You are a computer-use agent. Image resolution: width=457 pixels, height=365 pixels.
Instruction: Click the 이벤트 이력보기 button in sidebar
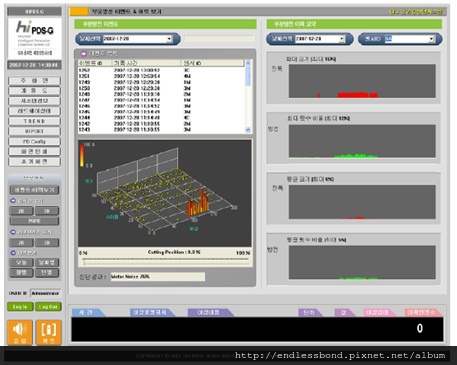pyautogui.click(x=34, y=190)
